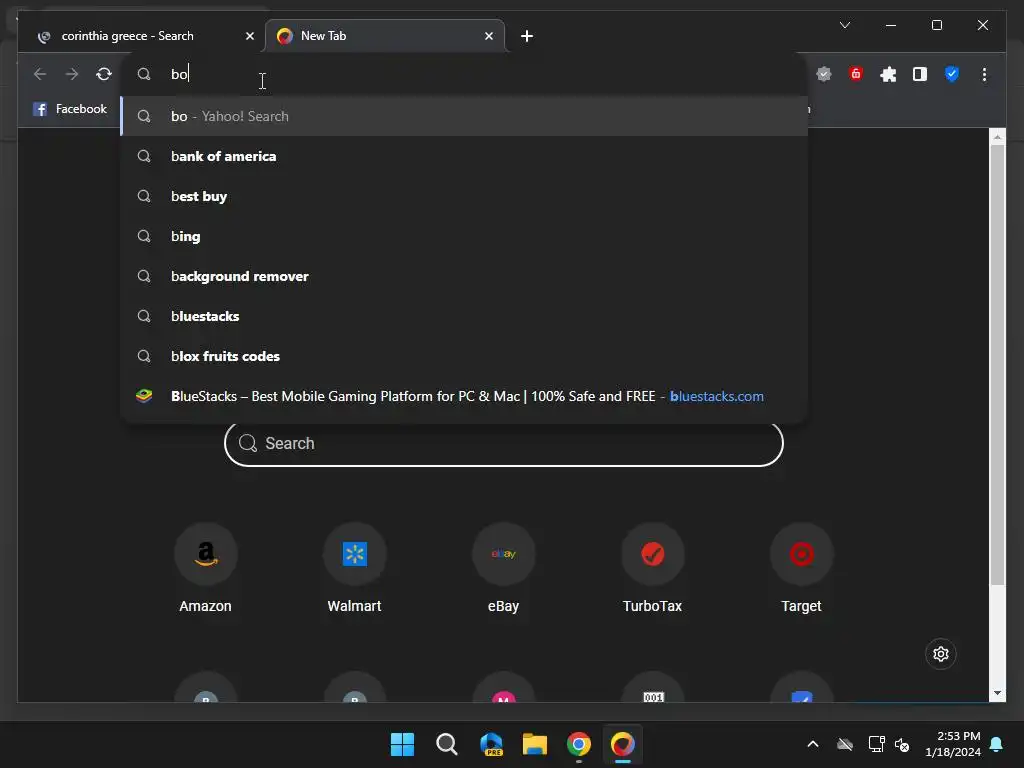Click the address bar containing 'bo'
Screen dimensions: 1024x768
pyautogui.click(x=464, y=74)
